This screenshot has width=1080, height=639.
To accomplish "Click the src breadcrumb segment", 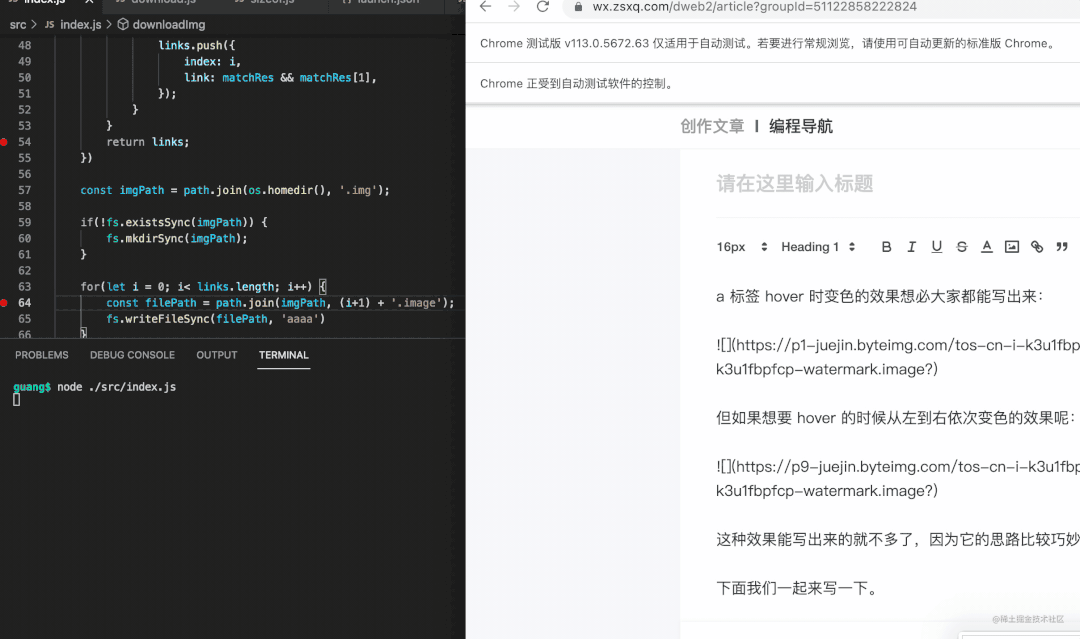I will (x=18, y=25).
